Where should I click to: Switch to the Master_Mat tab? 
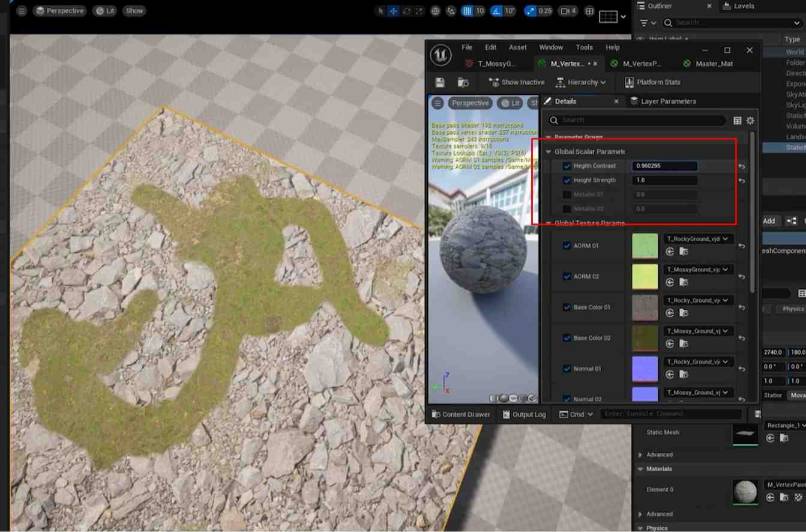pyautogui.click(x=708, y=64)
